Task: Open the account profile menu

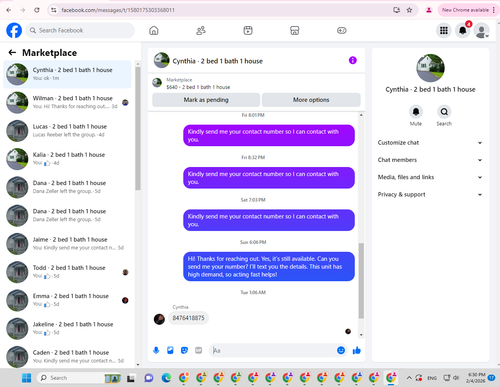Action: point(482,31)
